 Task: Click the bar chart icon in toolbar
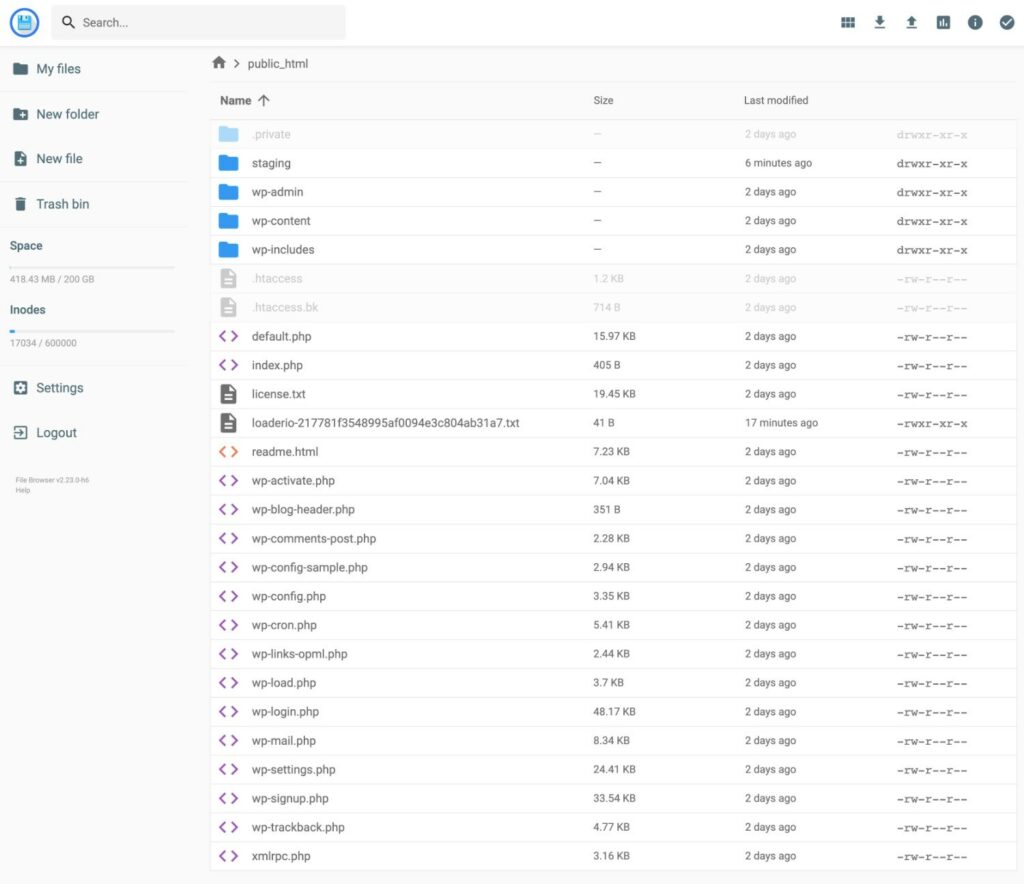pyautogui.click(x=943, y=22)
